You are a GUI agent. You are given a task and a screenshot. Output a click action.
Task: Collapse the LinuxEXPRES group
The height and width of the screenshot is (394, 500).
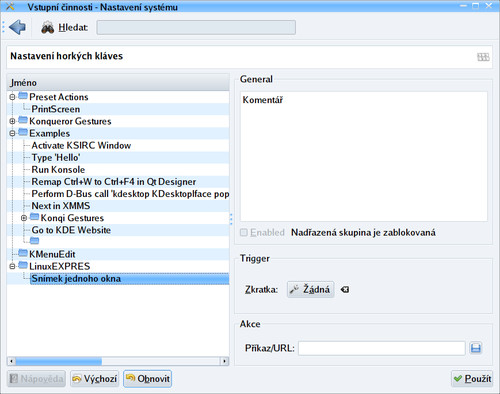pyautogui.click(x=12, y=266)
